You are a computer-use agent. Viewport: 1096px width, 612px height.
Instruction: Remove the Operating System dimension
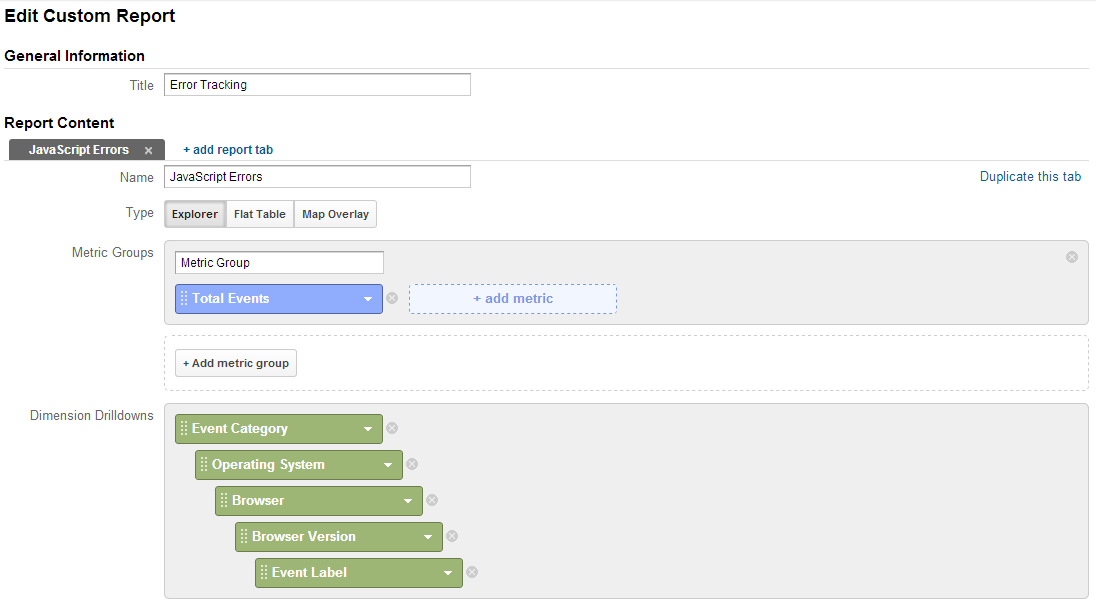tap(412, 465)
